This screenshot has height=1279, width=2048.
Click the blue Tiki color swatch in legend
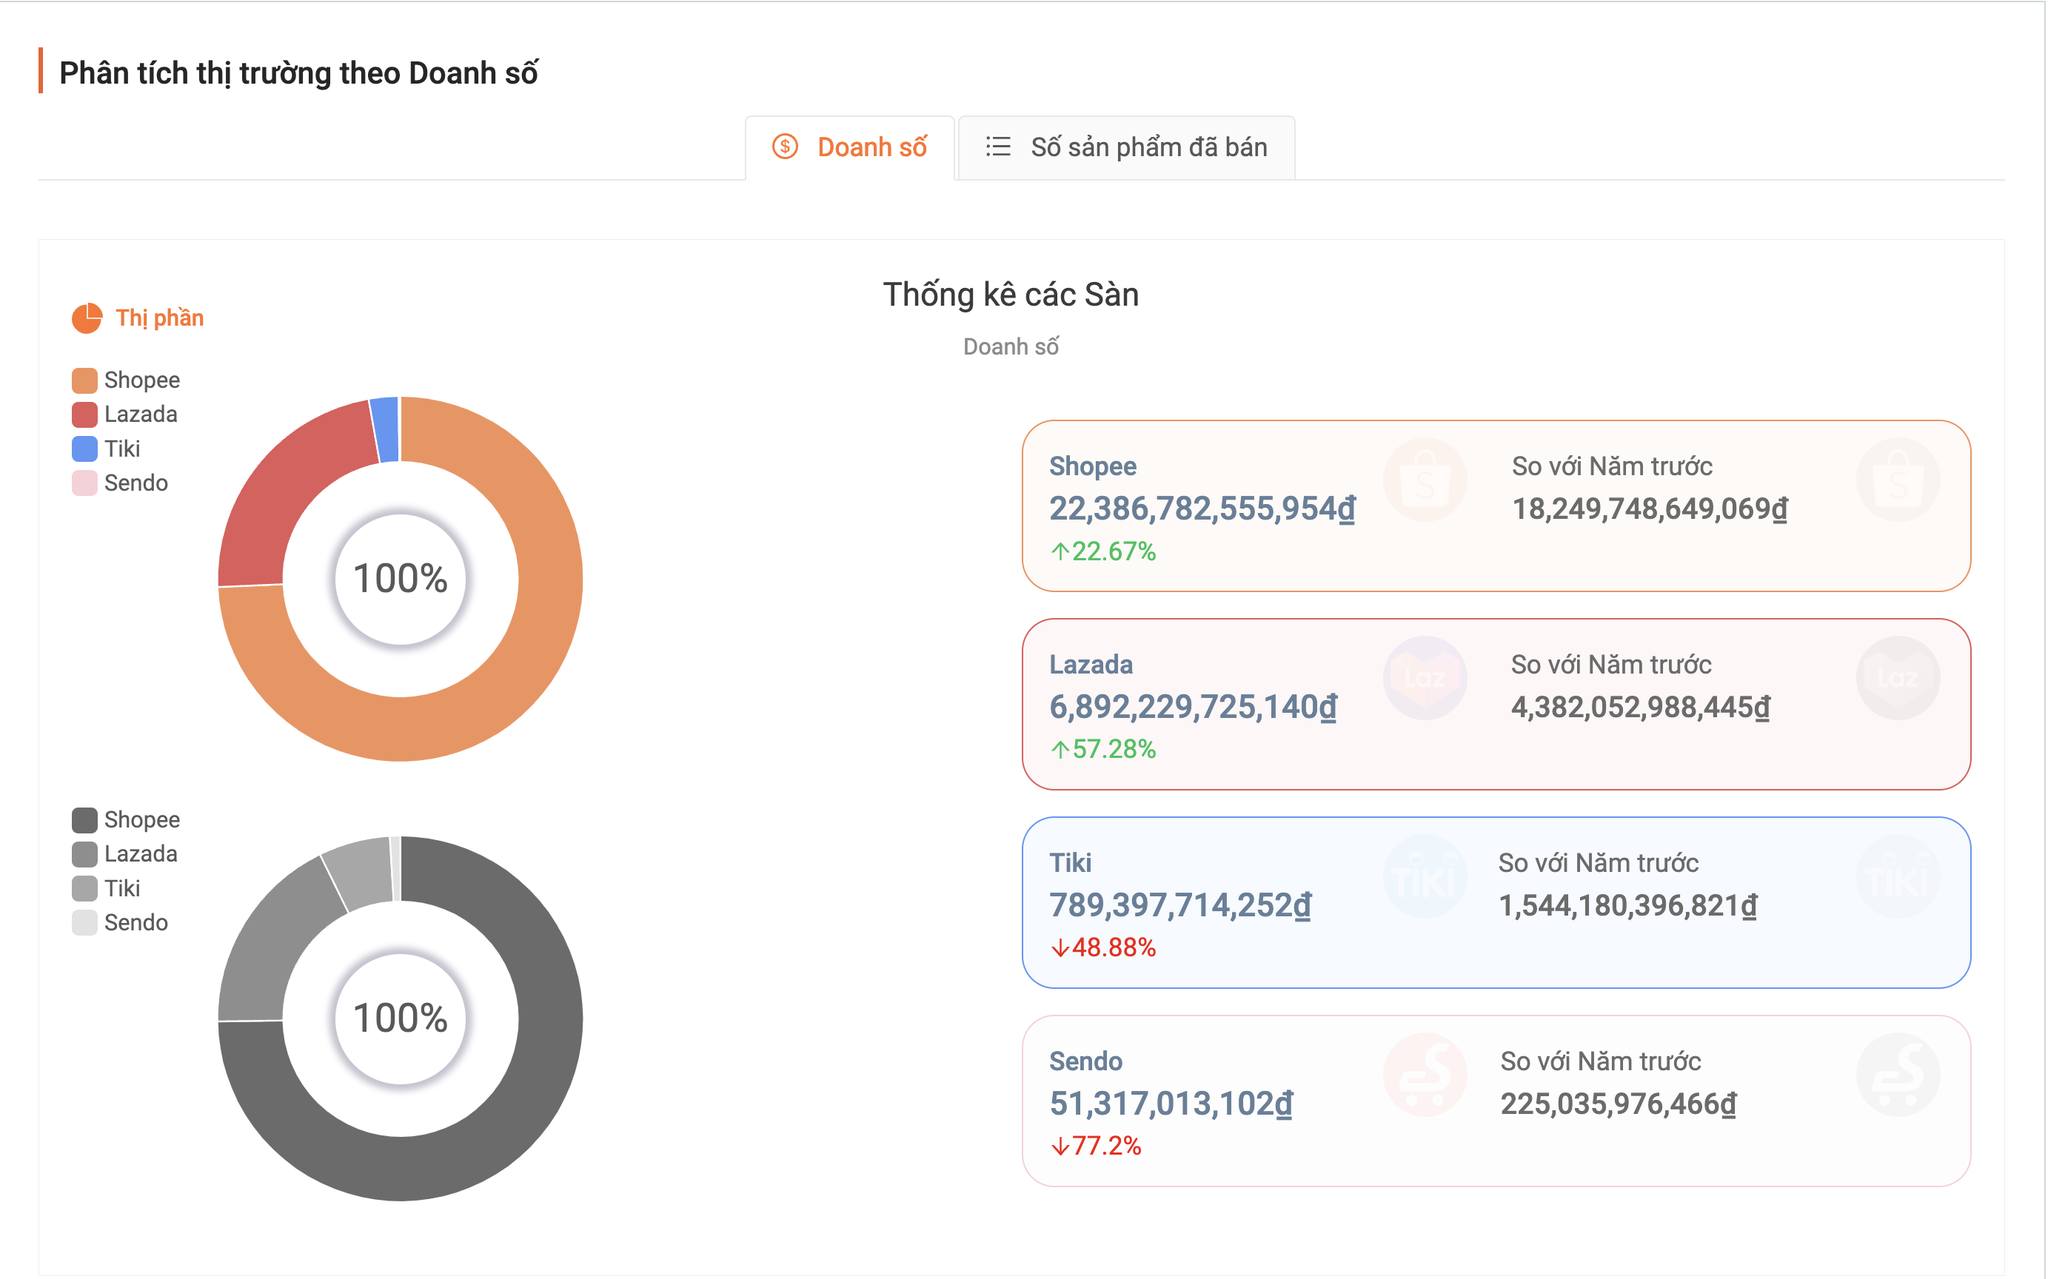pyautogui.click(x=85, y=449)
